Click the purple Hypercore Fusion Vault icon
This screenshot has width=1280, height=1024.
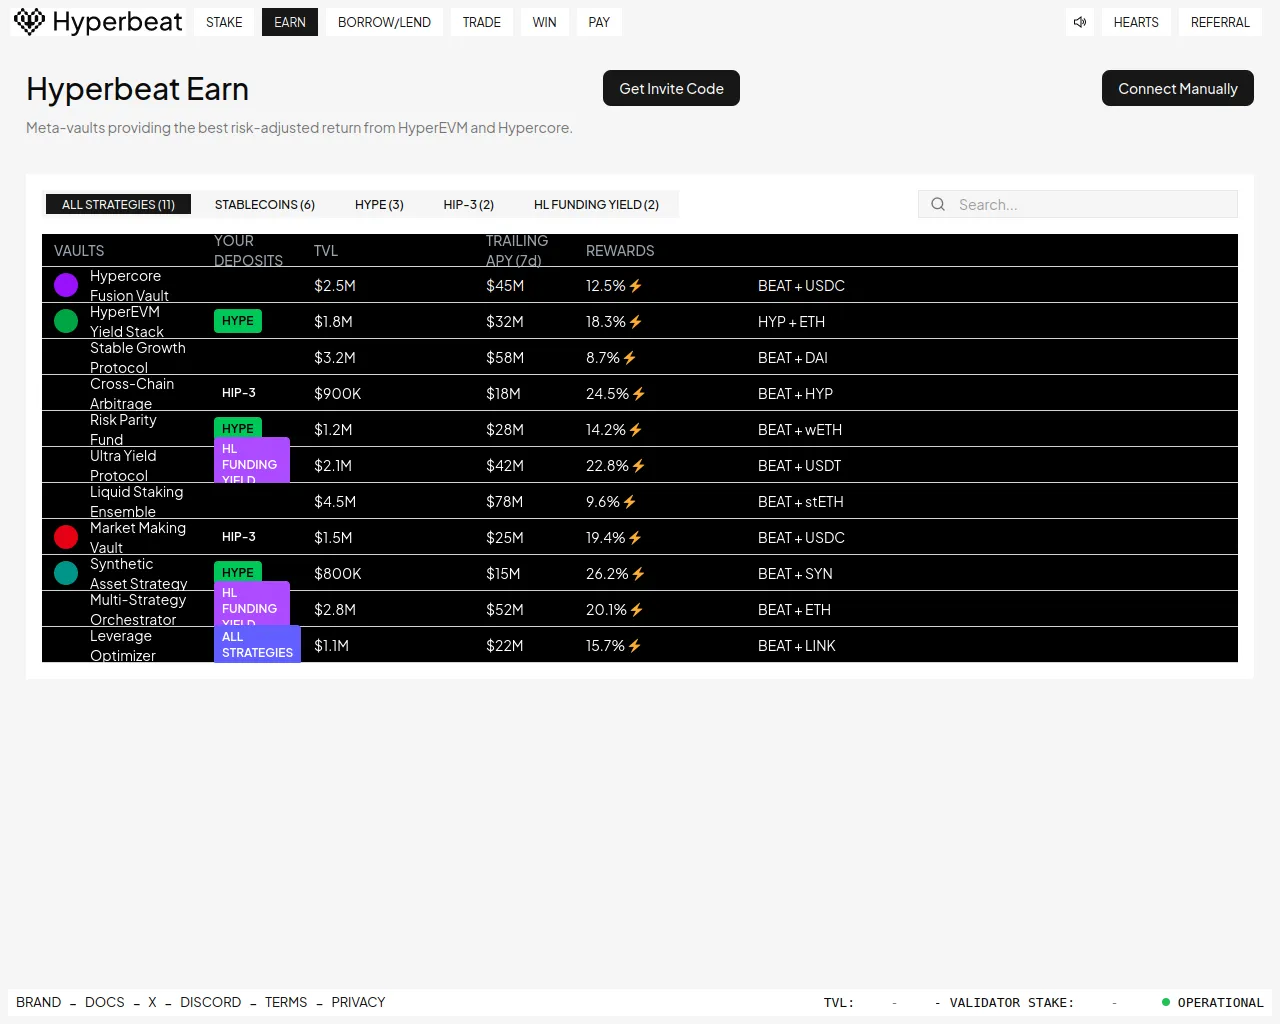tap(66, 285)
